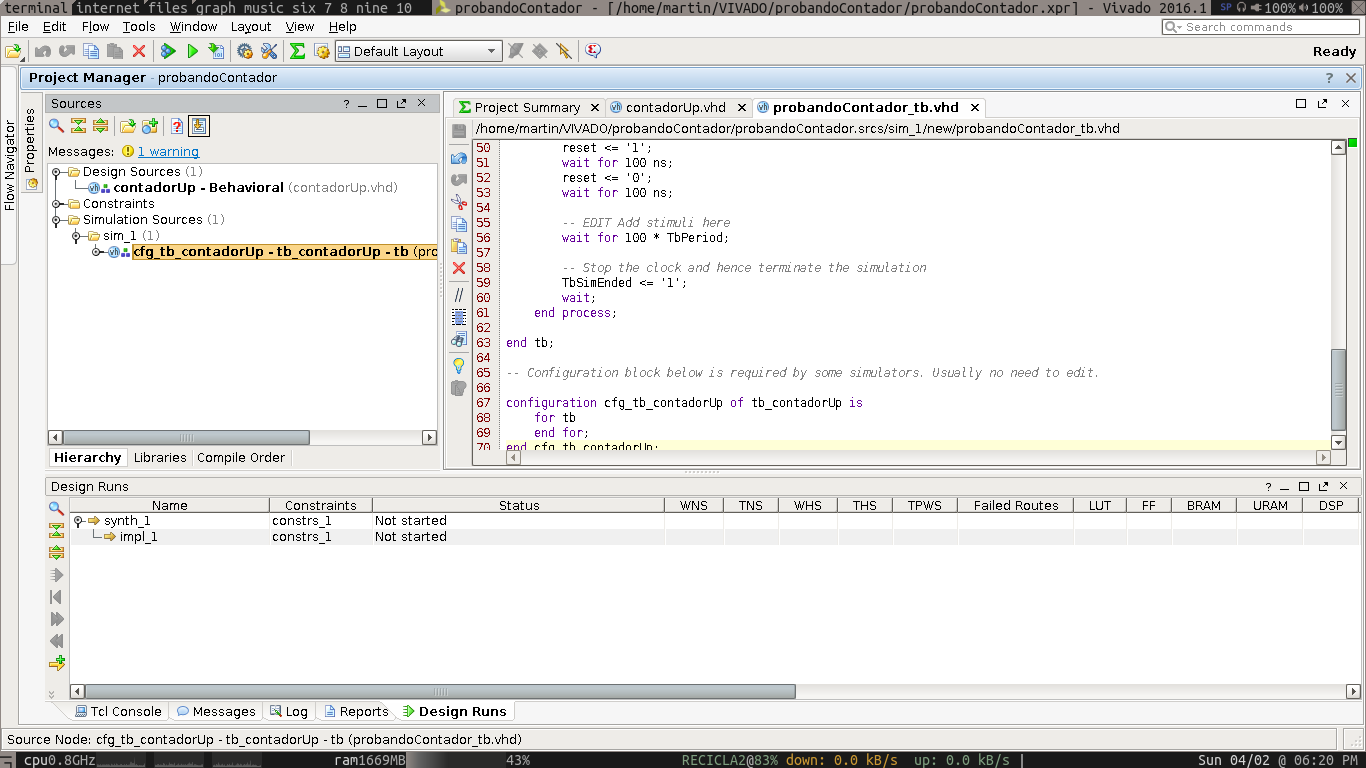
Task: Click the search icon in Sources panel
Action: click(x=57, y=126)
